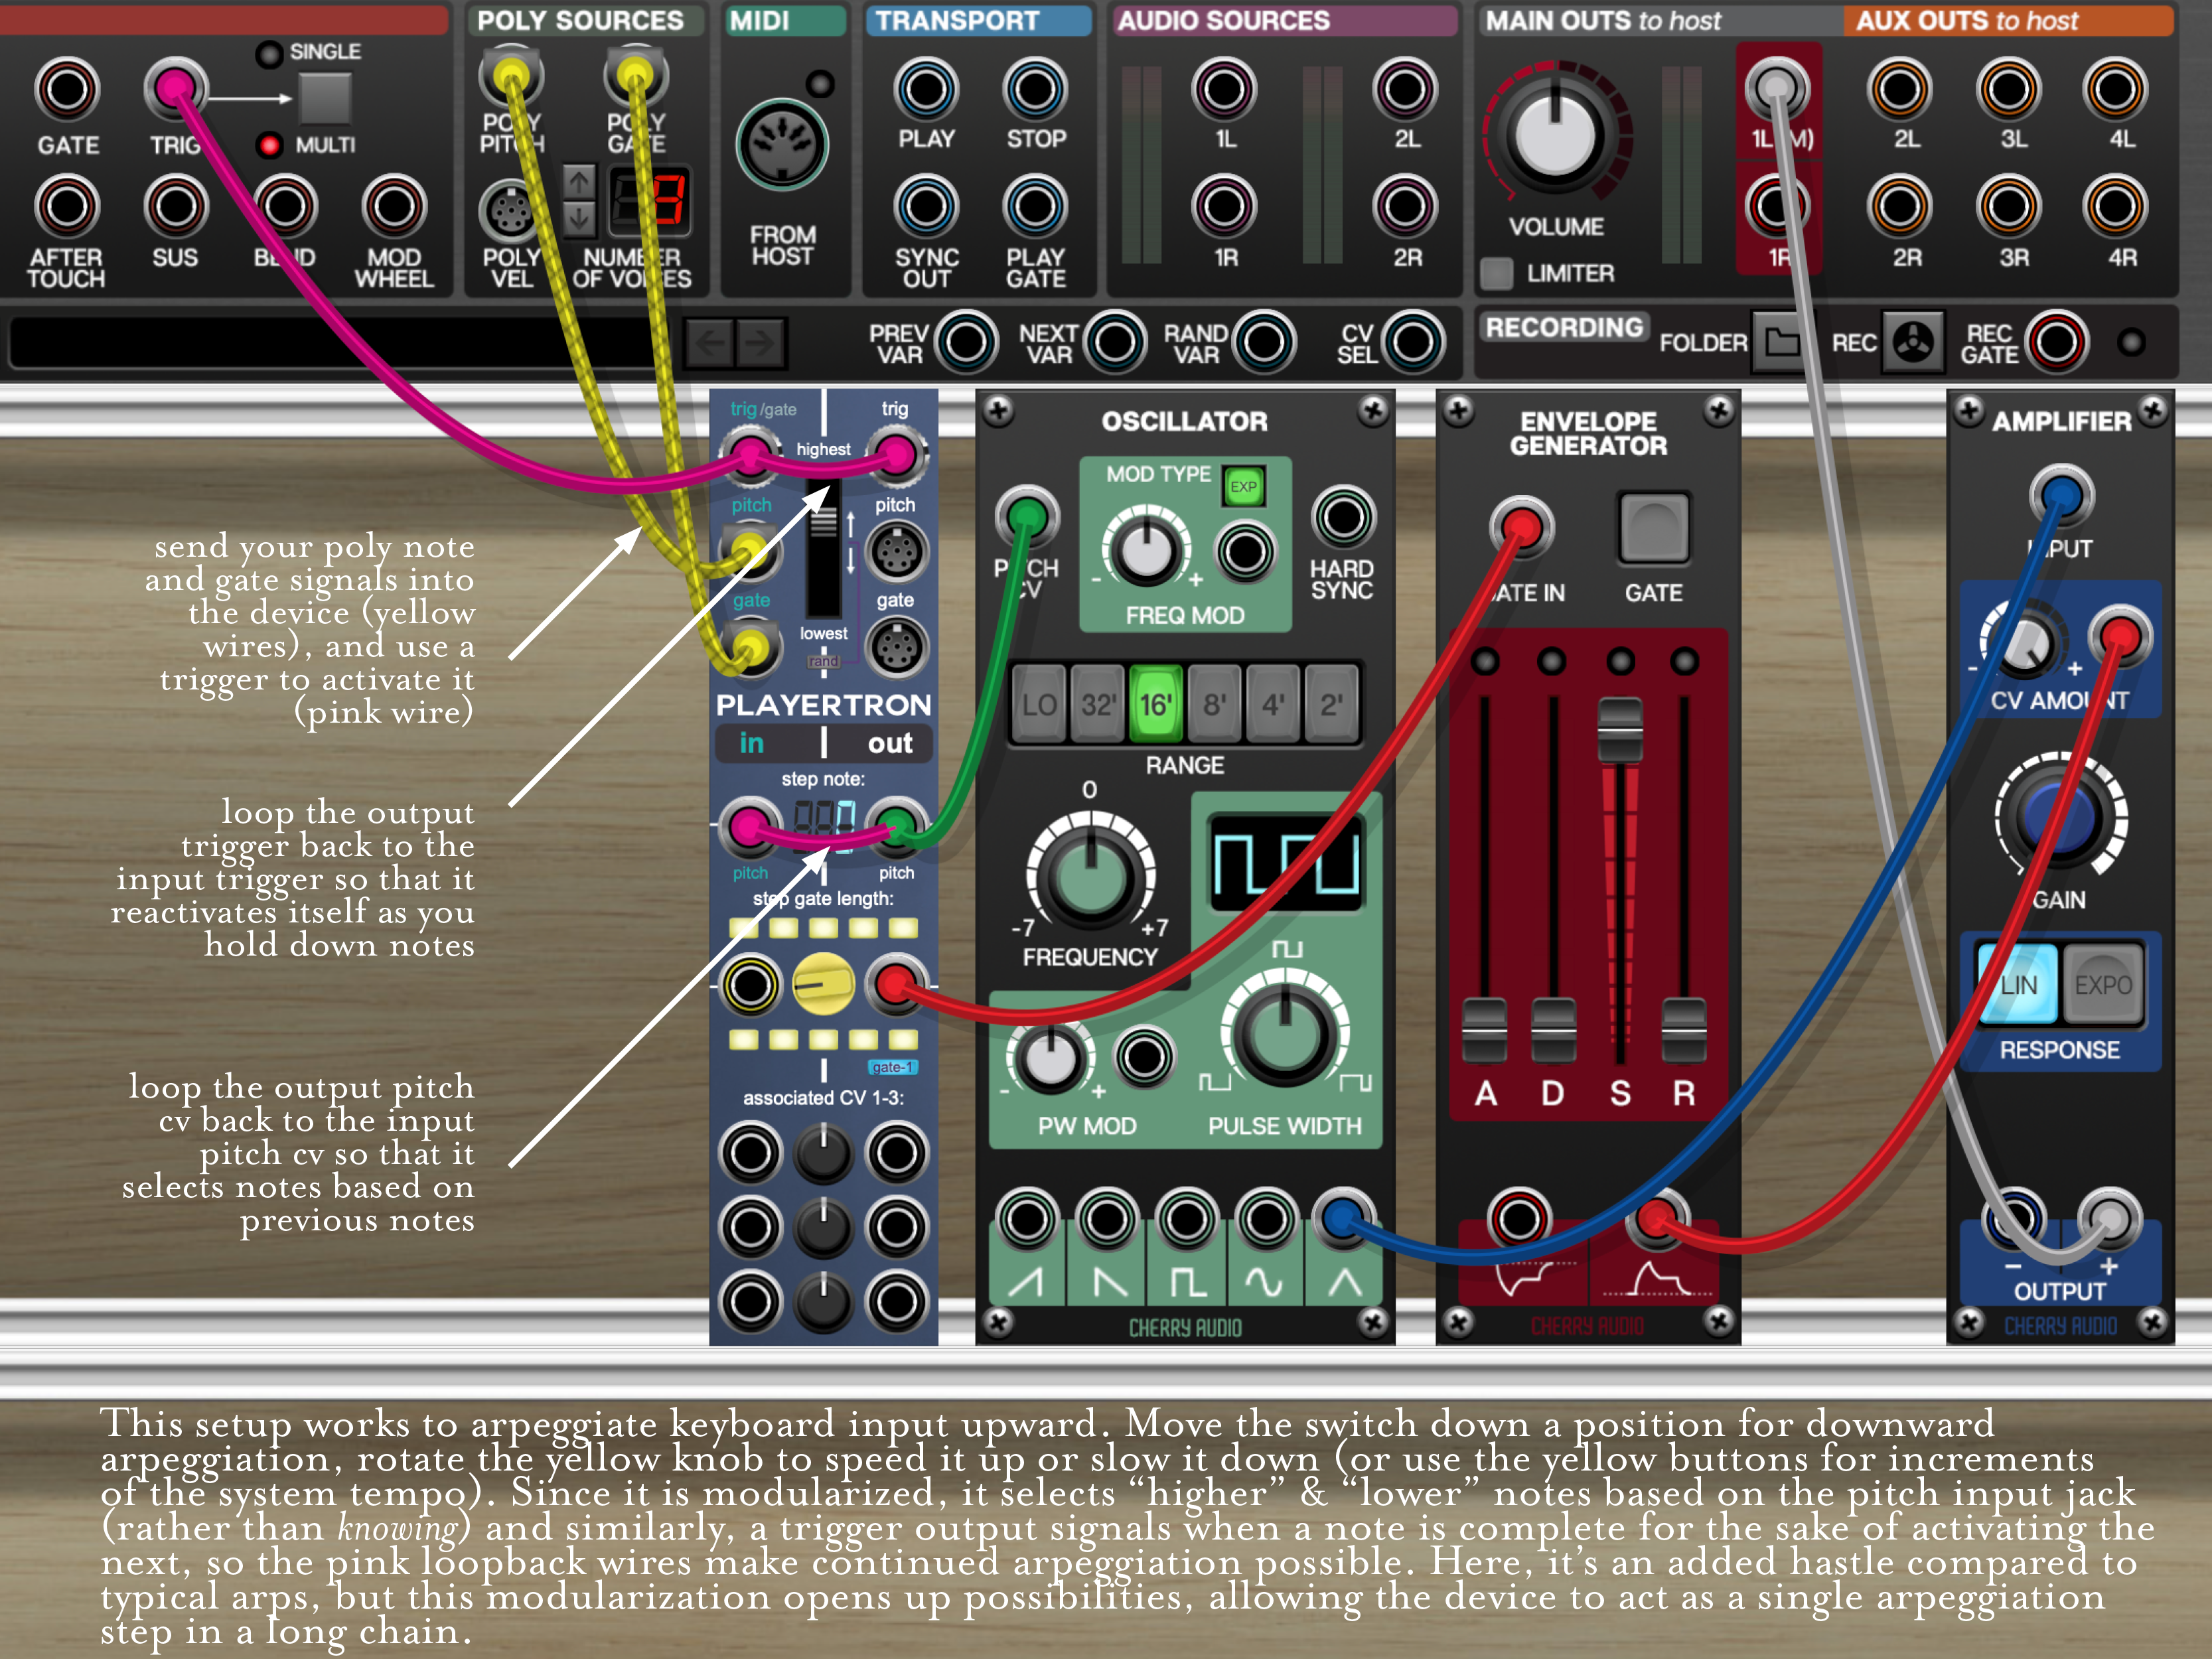Open the recording FOLDER icon
Image resolution: width=2212 pixels, height=1659 pixels.
(x=1780, y=343)
